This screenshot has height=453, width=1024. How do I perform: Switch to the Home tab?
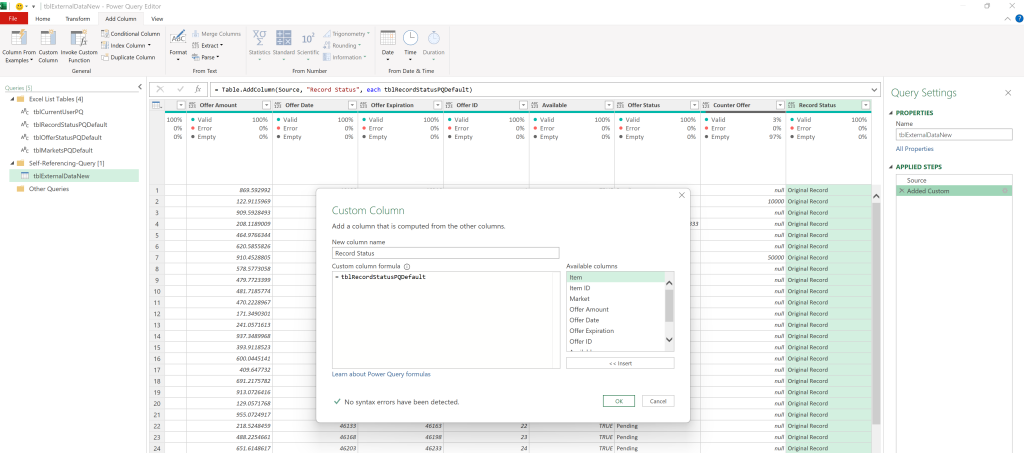42,19
